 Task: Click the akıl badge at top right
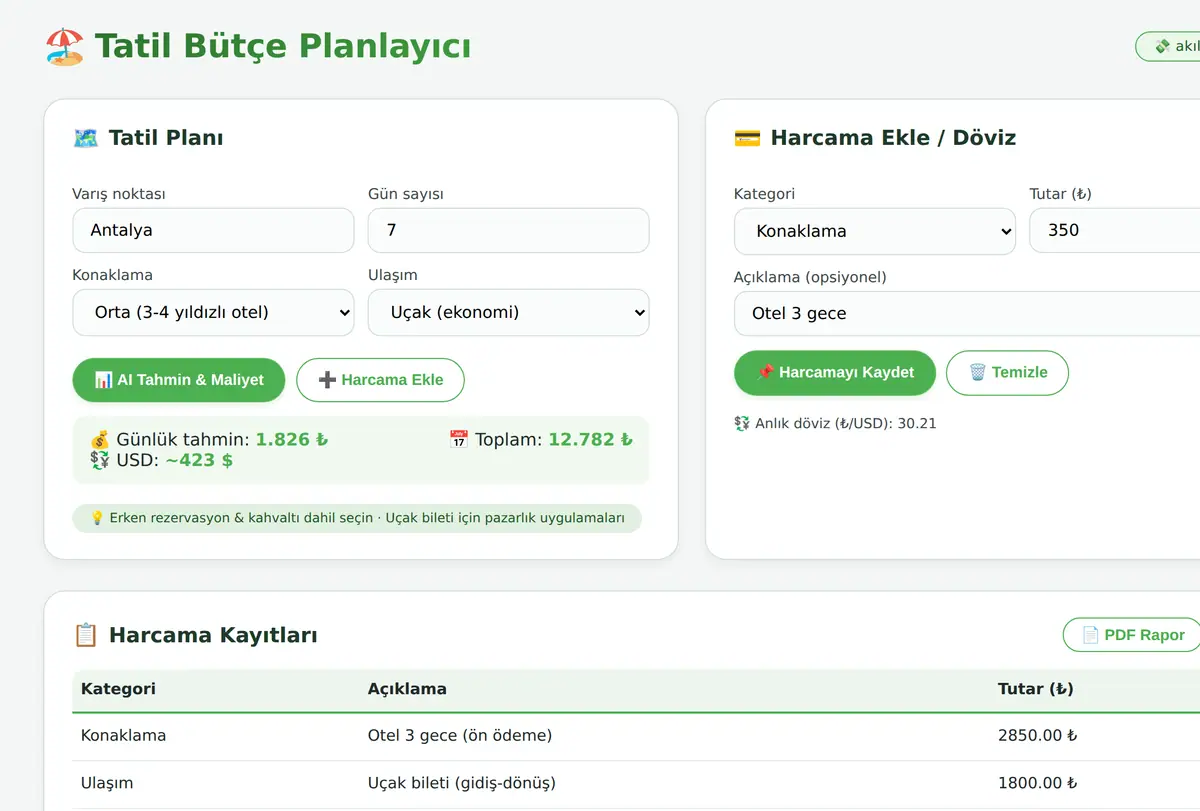1168,46
